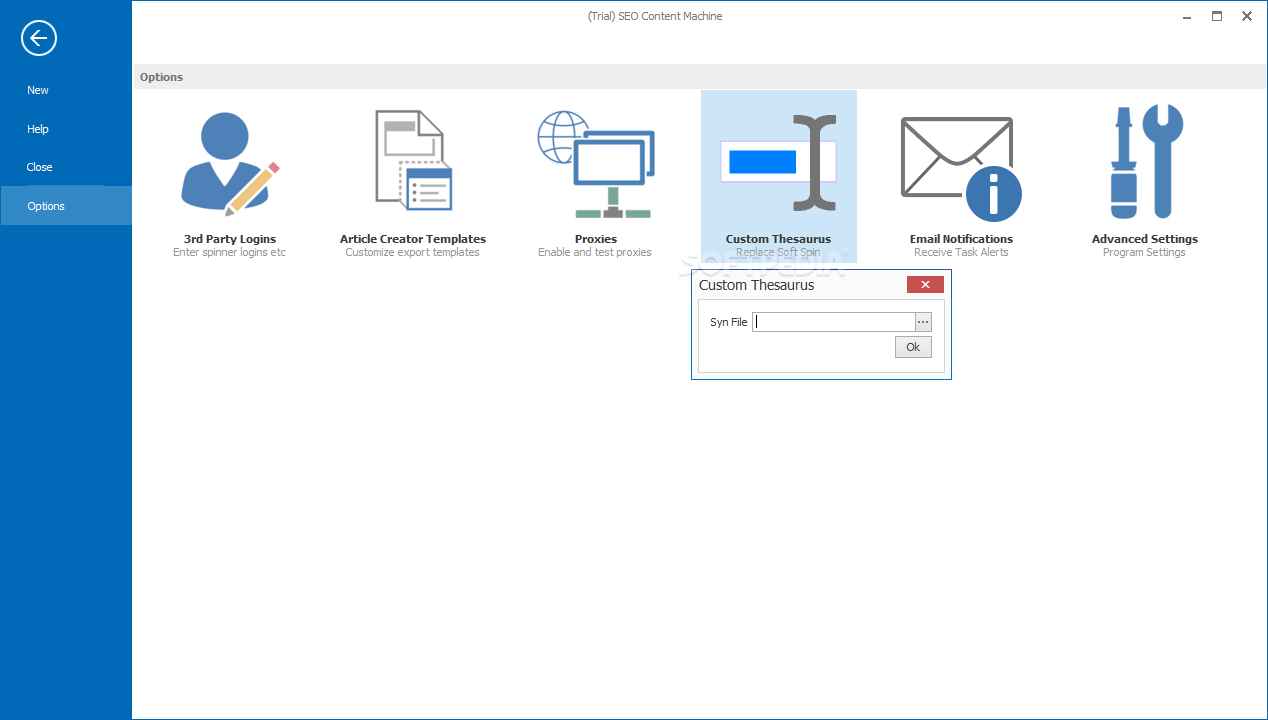This screenshot has height=720, width=1268.
Task: Open the Proxies network icon
Action: [596, 164]
